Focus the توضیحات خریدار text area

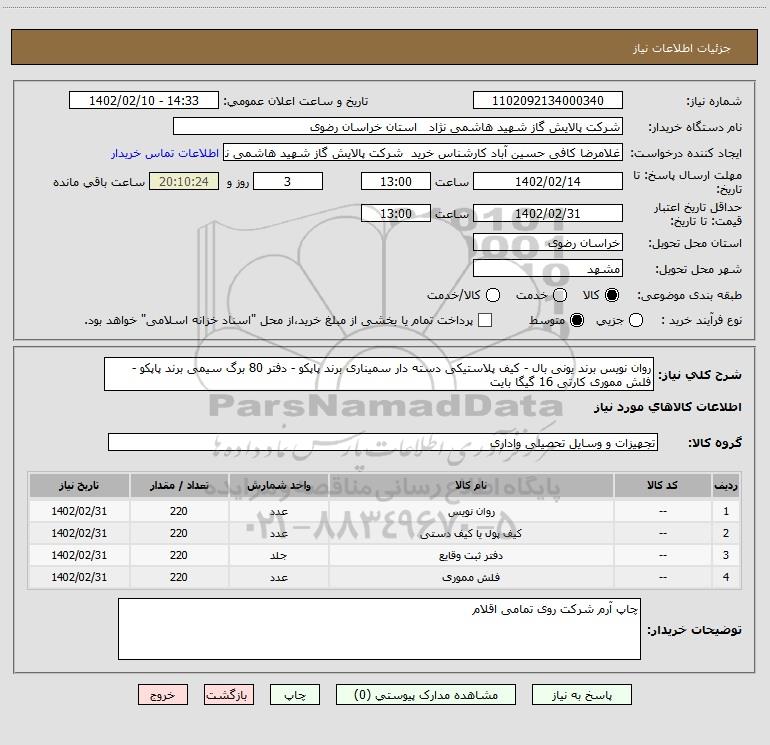point(379,629)
